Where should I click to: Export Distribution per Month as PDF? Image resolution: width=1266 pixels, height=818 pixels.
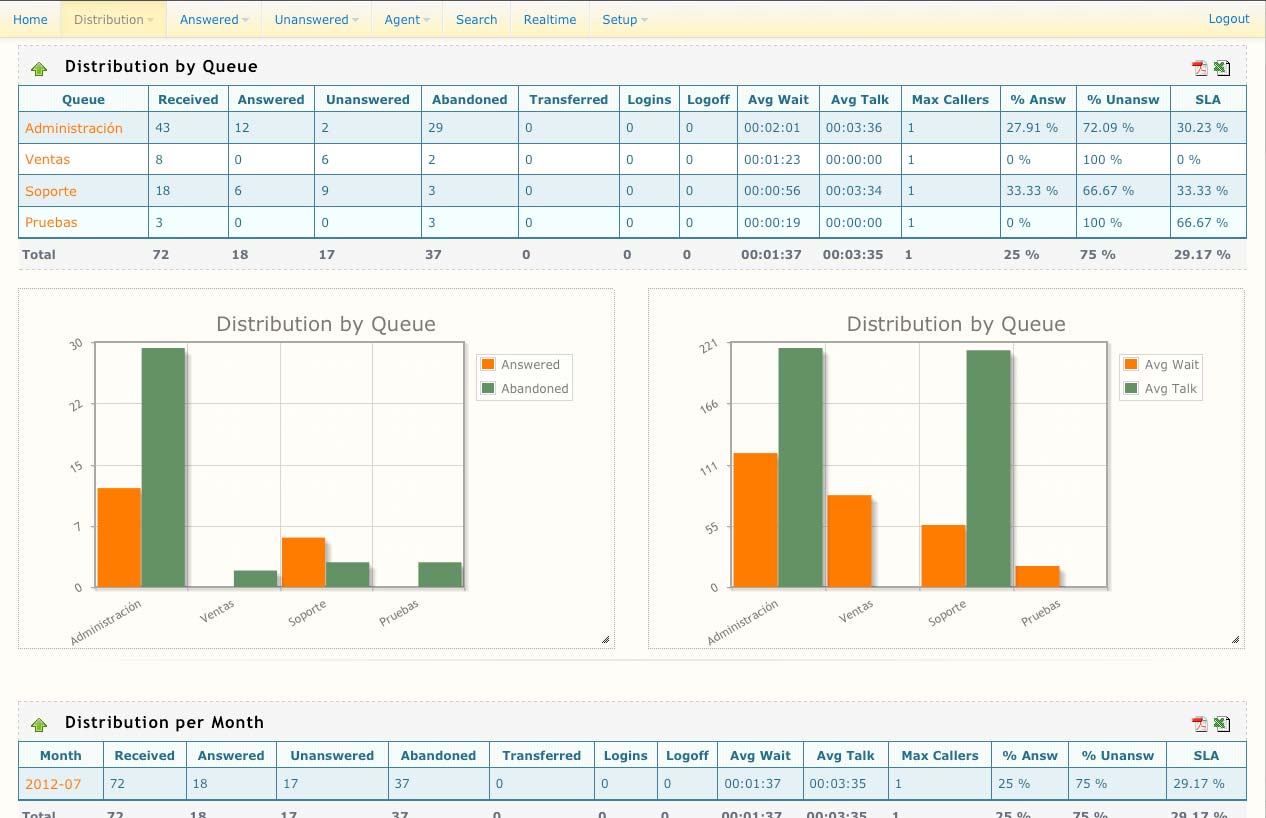[x=1199, y=724]
